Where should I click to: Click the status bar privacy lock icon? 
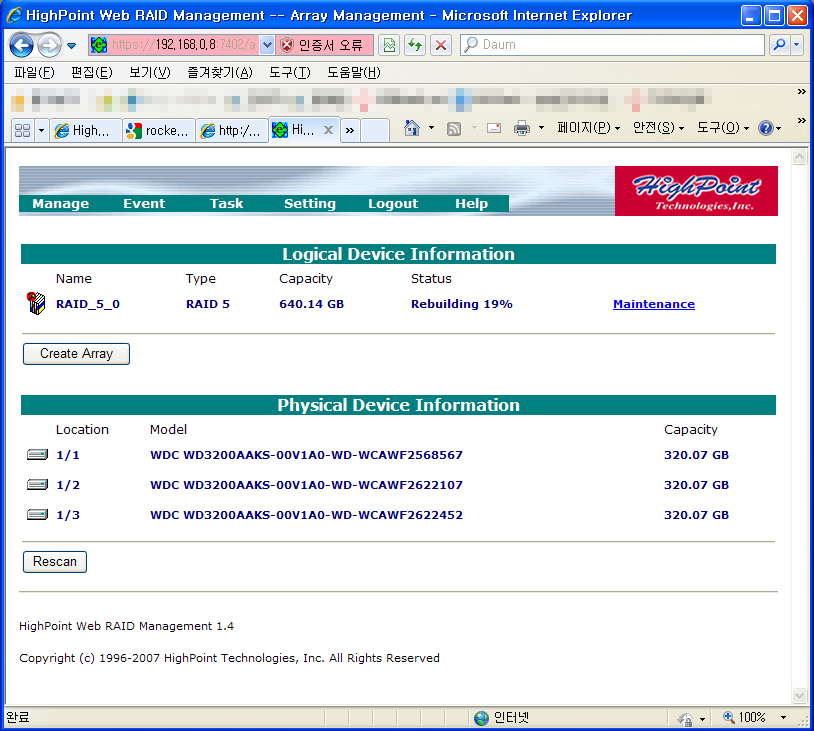[x=685, y=719]
